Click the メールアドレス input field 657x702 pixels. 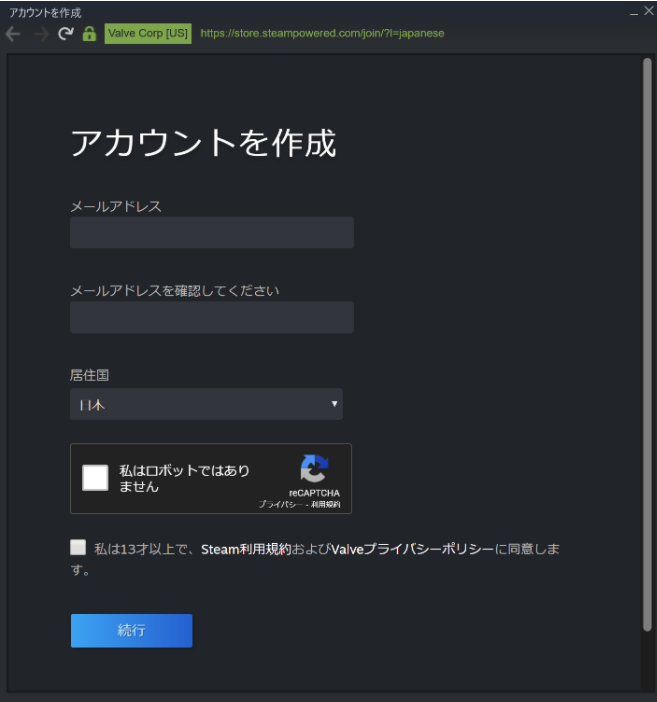click(212, 233)
